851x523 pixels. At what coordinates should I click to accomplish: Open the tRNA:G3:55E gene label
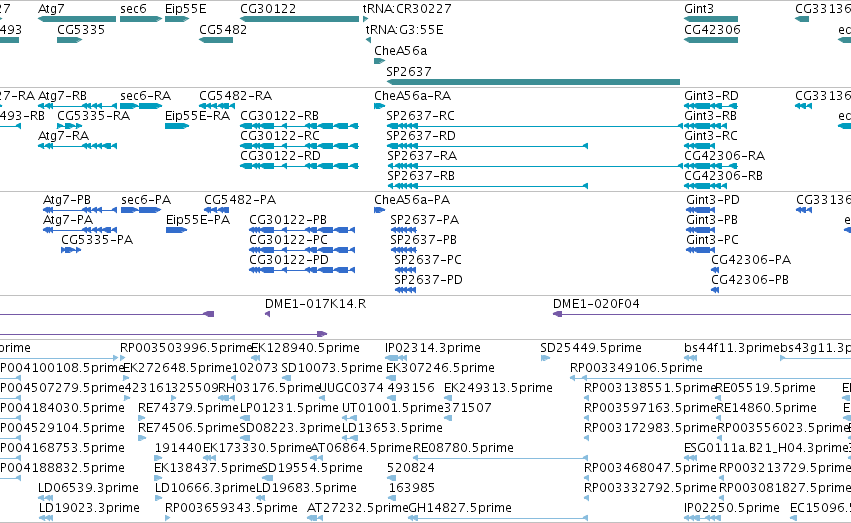(404, 30)
